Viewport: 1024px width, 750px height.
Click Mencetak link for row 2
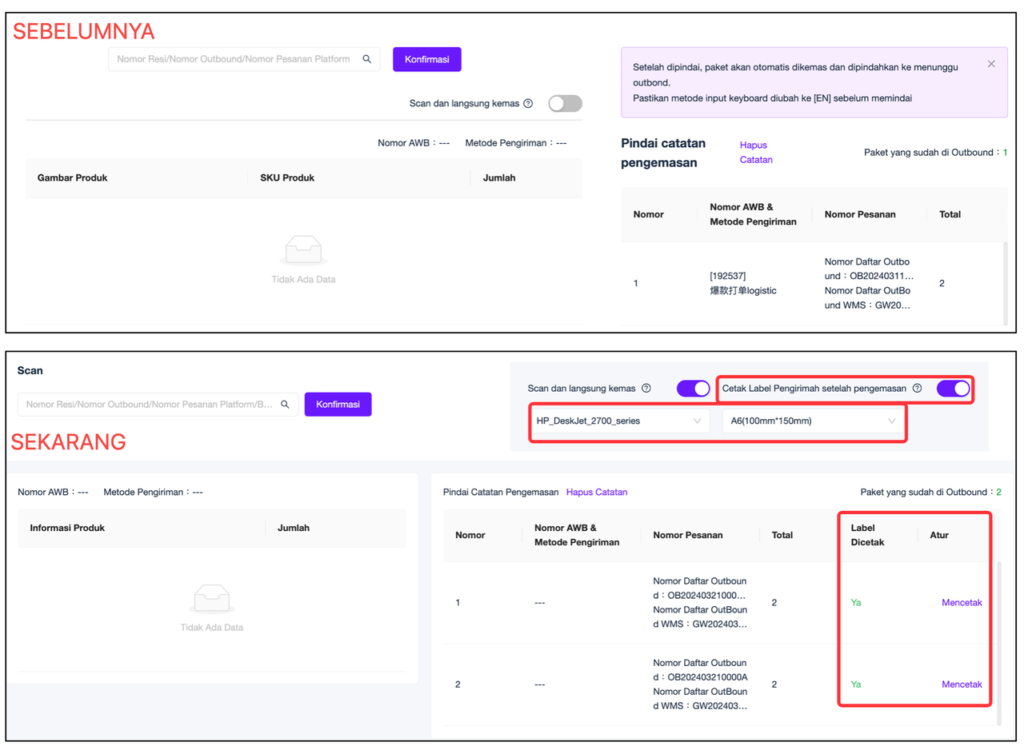(x=961, y=685)
